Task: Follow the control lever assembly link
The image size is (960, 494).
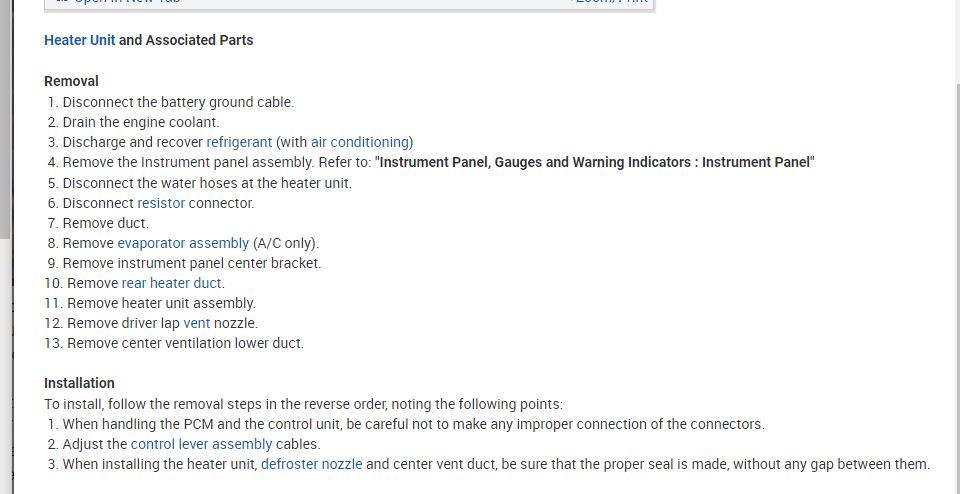Action: (201, 444)
